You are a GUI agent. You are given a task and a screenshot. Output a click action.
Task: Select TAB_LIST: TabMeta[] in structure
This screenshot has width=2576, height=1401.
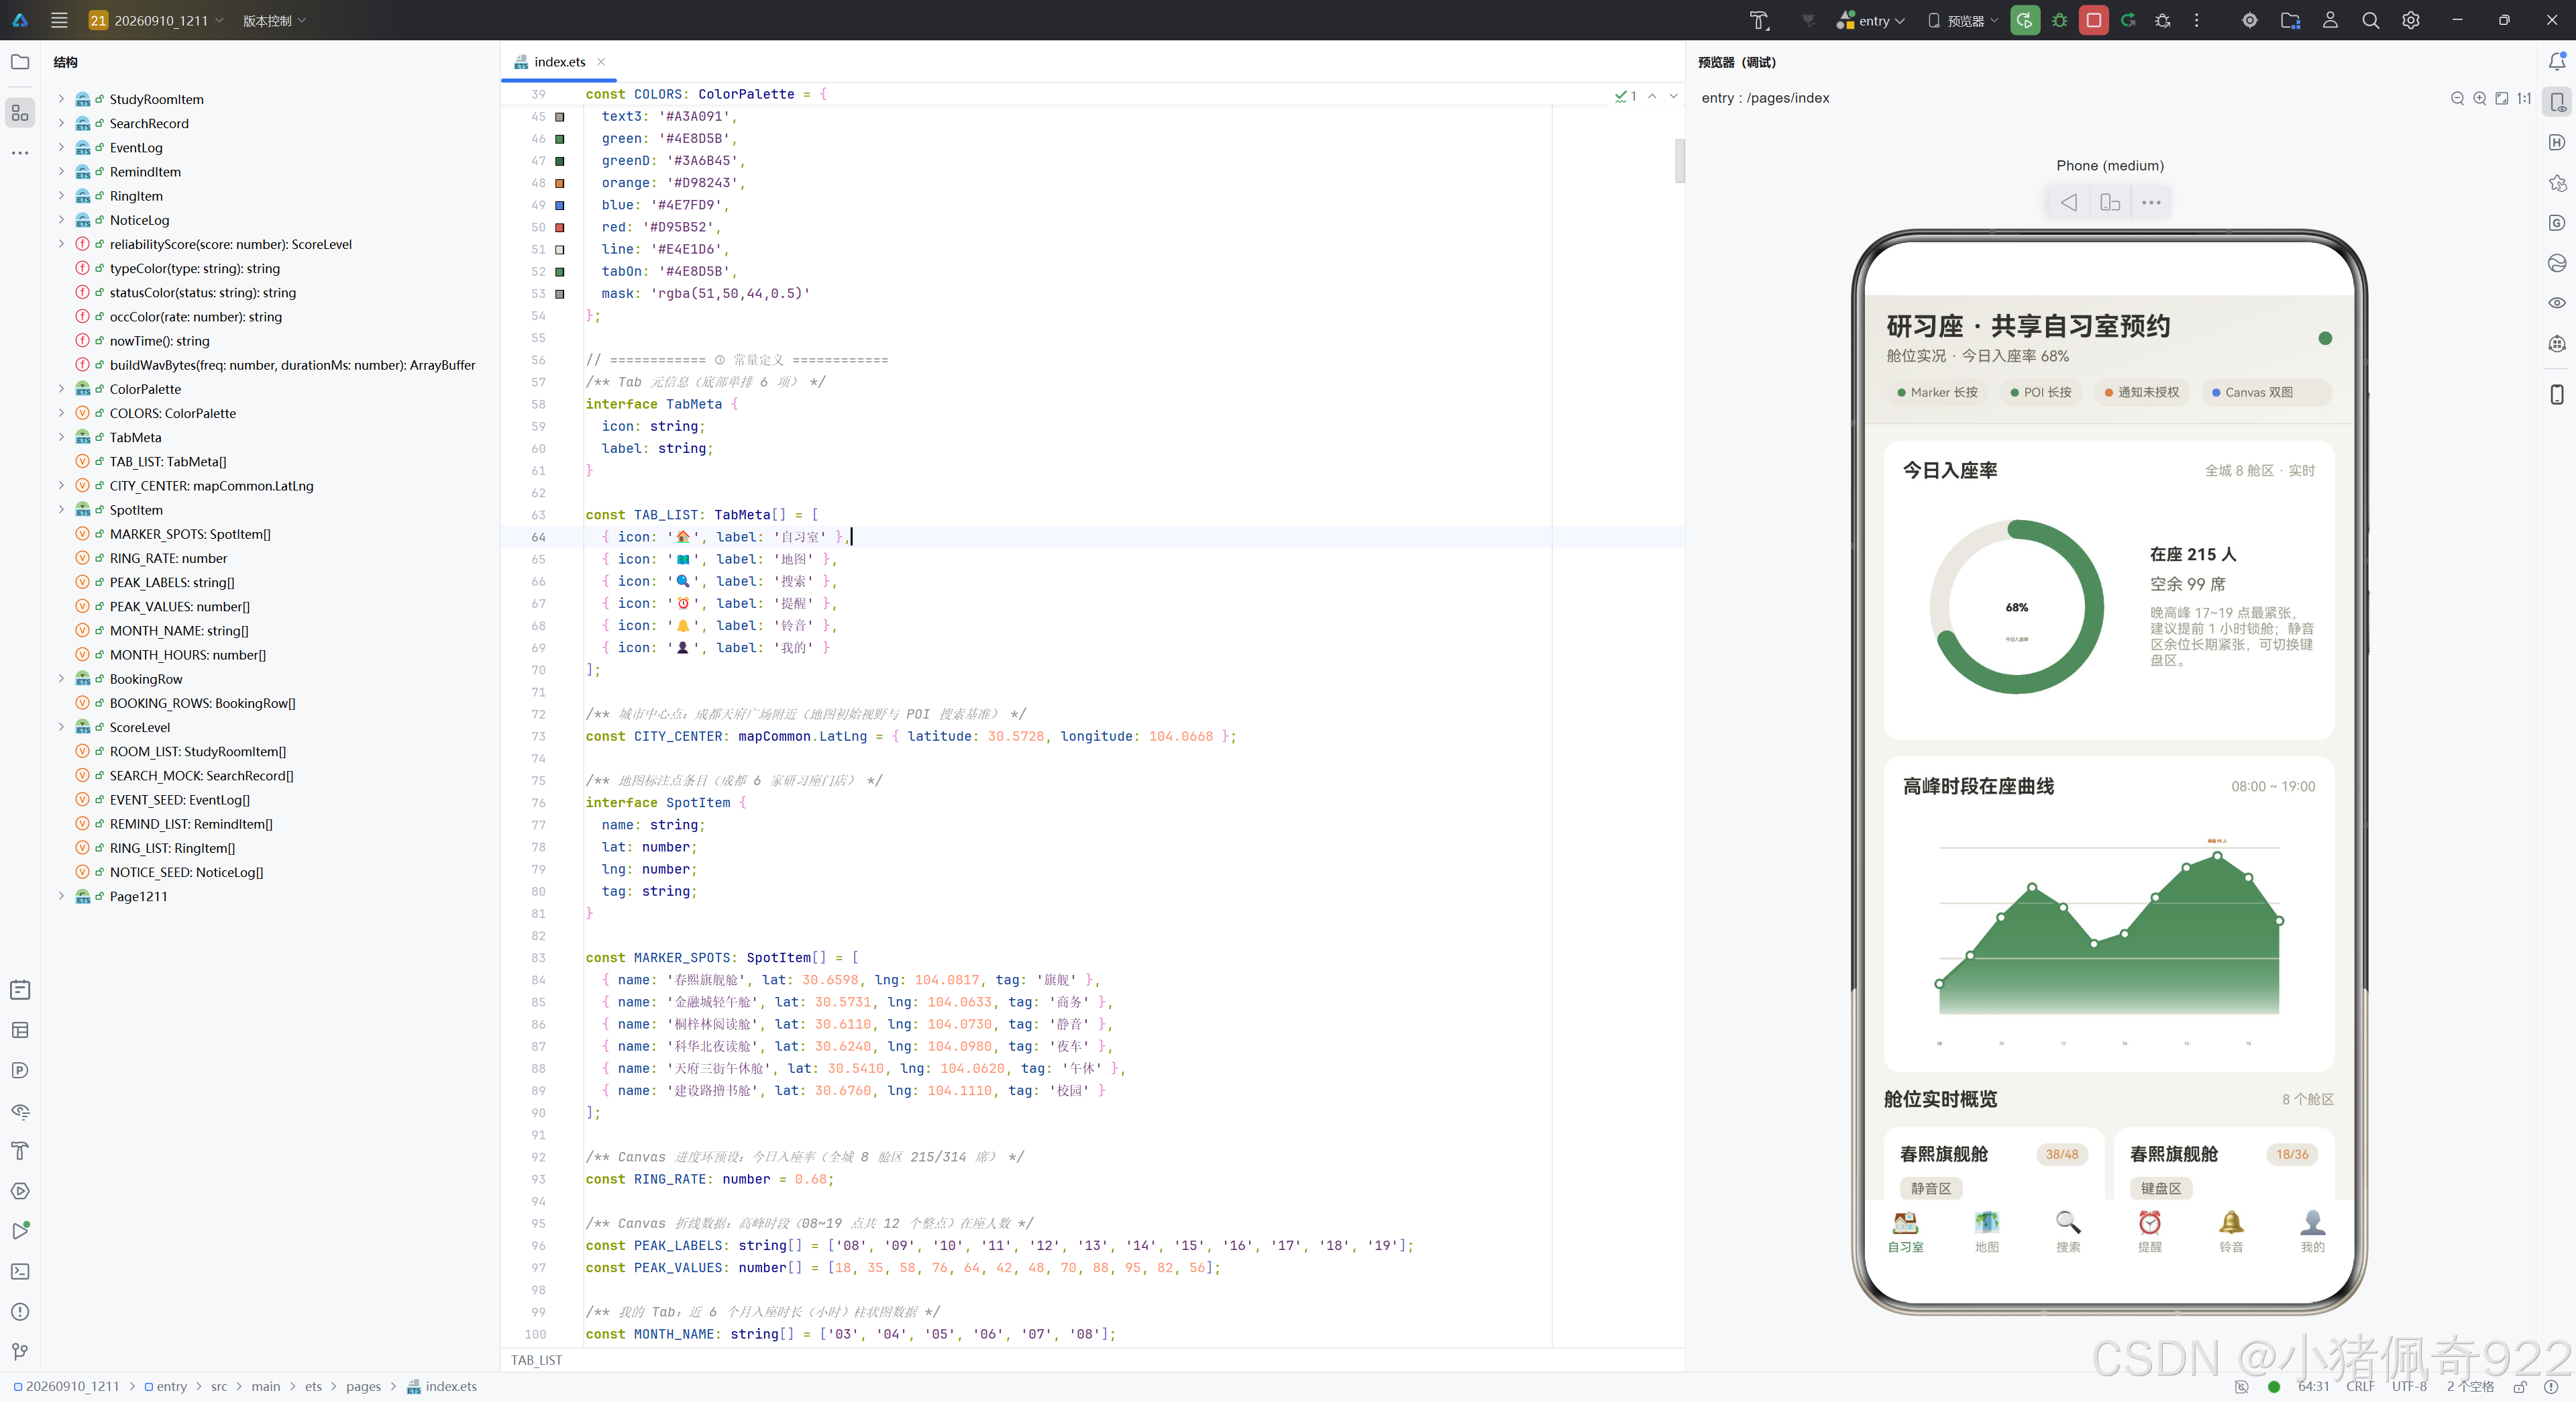(x=168, y=462)
